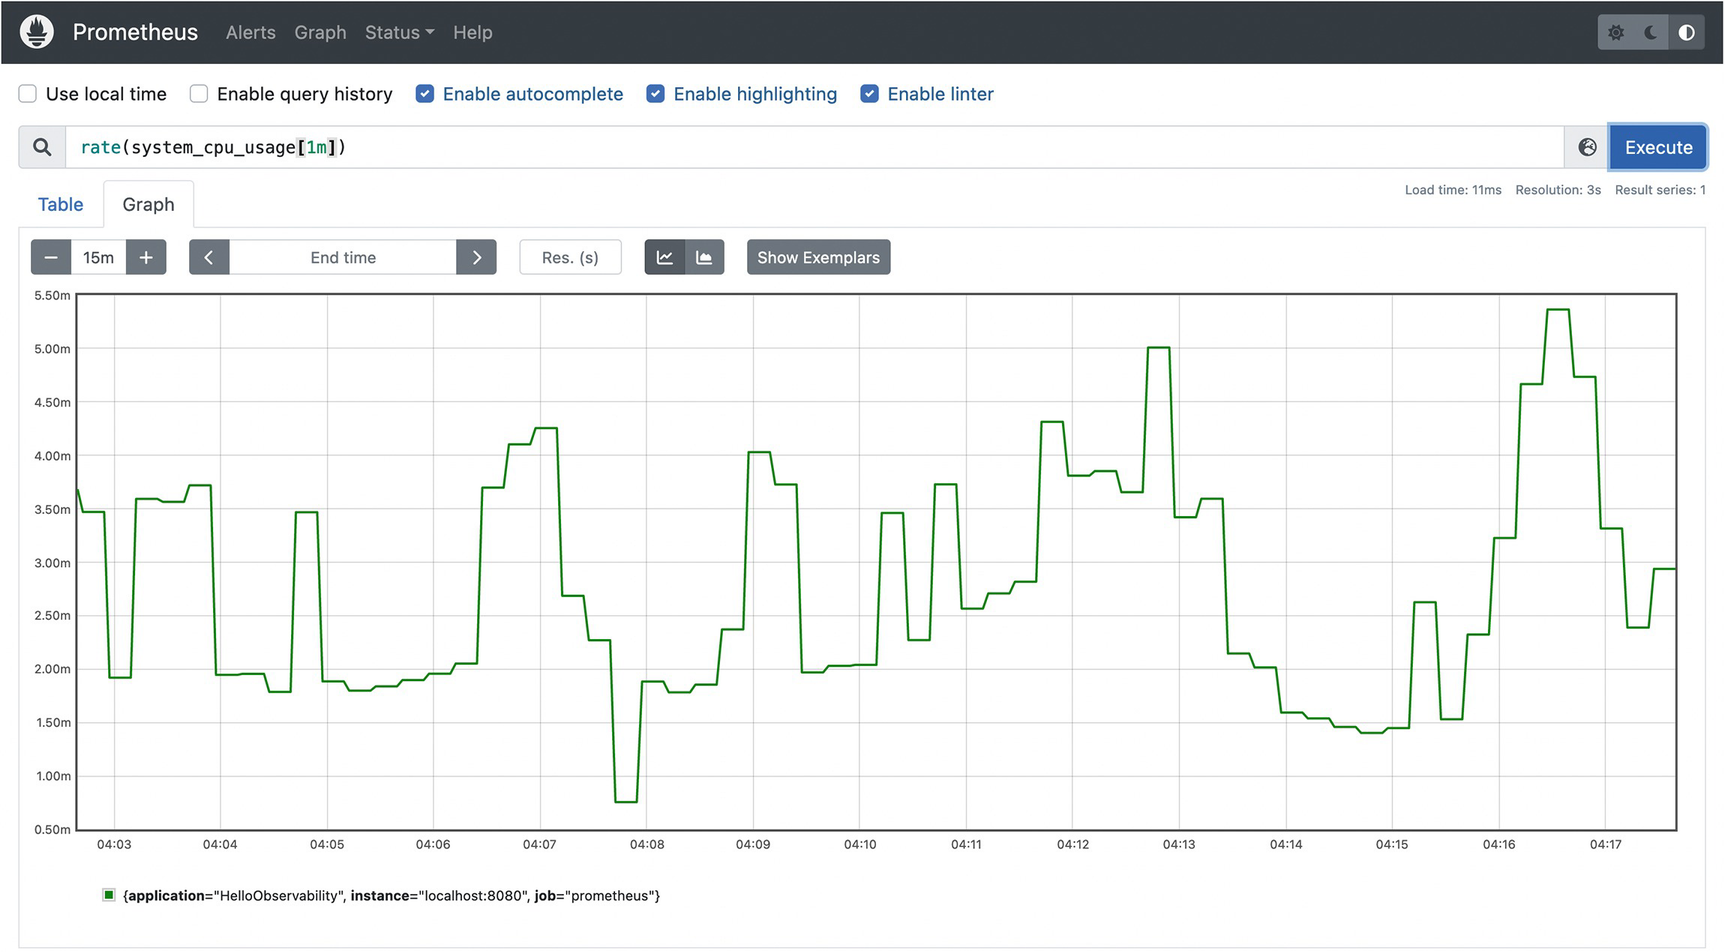Increase the 15m time range
Viewport: 1725px width, 952px height.
(146, 257)
